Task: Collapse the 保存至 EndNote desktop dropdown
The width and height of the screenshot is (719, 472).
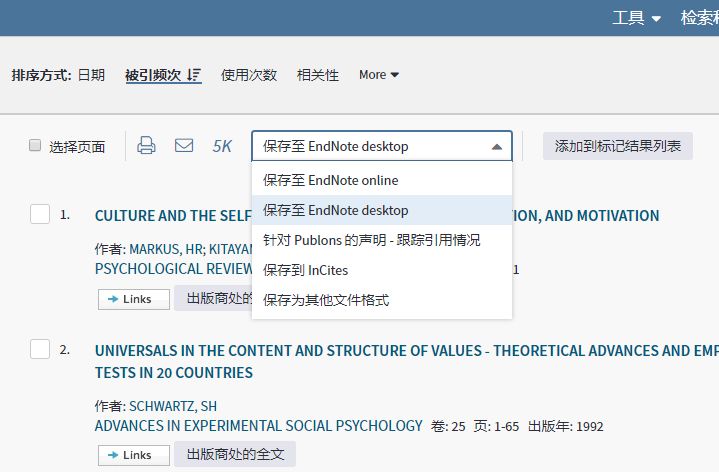Action: 497,147
